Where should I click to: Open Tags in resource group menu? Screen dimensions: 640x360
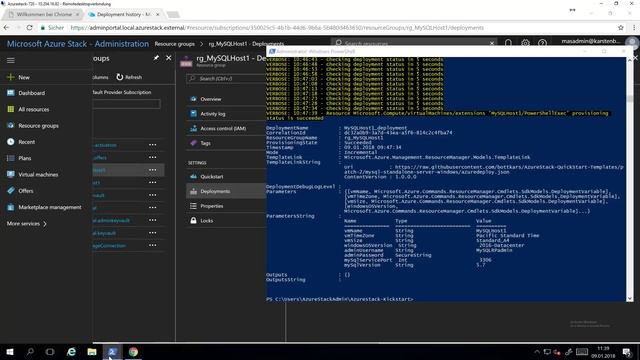pos(205,143)
